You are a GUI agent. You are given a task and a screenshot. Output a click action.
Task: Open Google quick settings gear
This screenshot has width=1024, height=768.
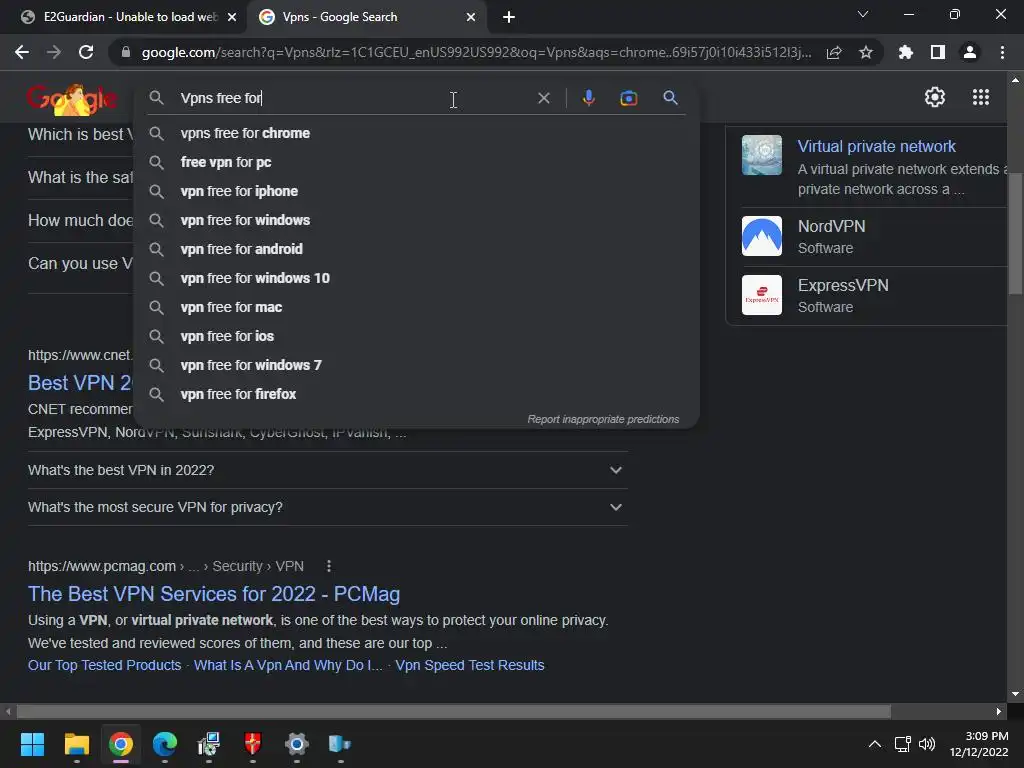[935, 97]
